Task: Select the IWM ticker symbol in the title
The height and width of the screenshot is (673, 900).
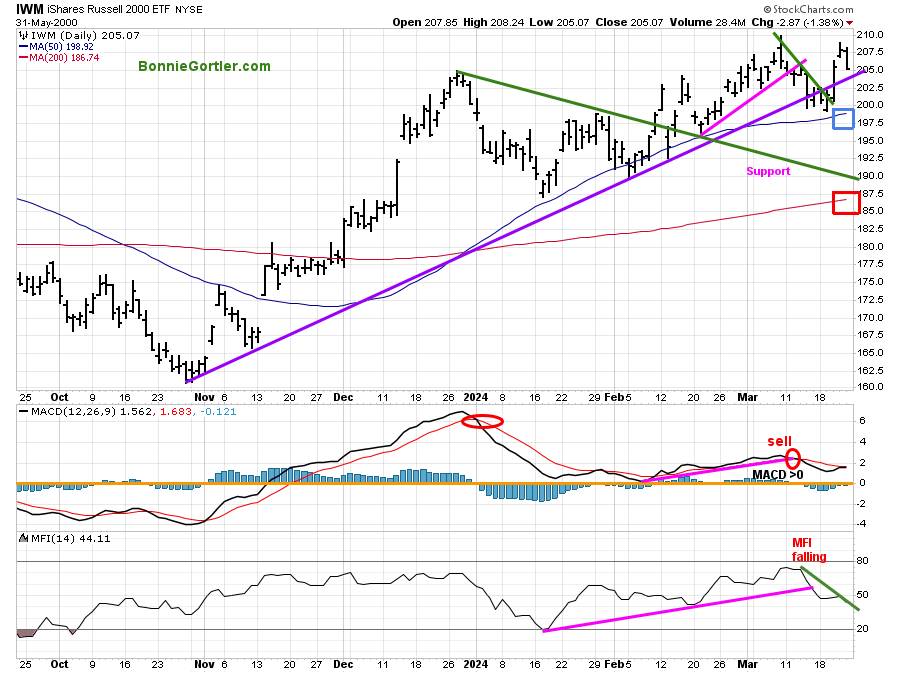Action: [x=30, y=9]
